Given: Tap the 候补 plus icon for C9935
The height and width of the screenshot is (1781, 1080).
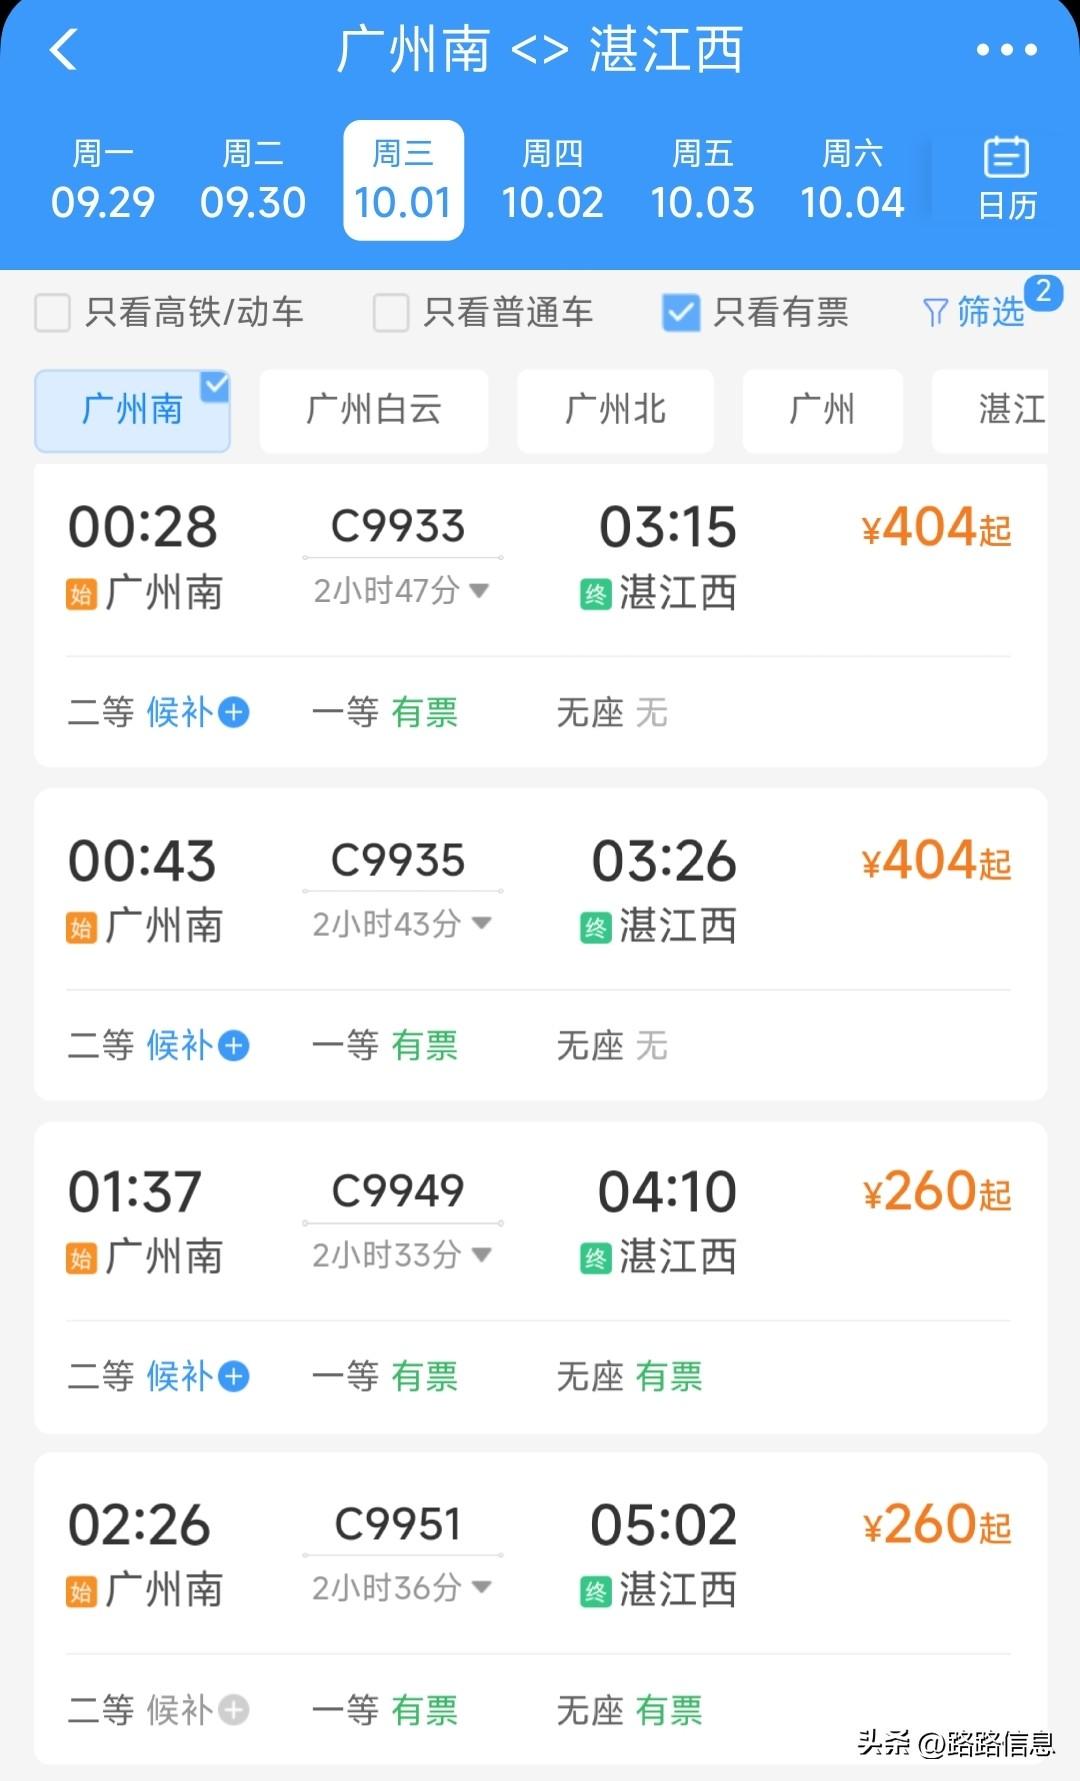Looking at the screenshot, I should 234,1046.
